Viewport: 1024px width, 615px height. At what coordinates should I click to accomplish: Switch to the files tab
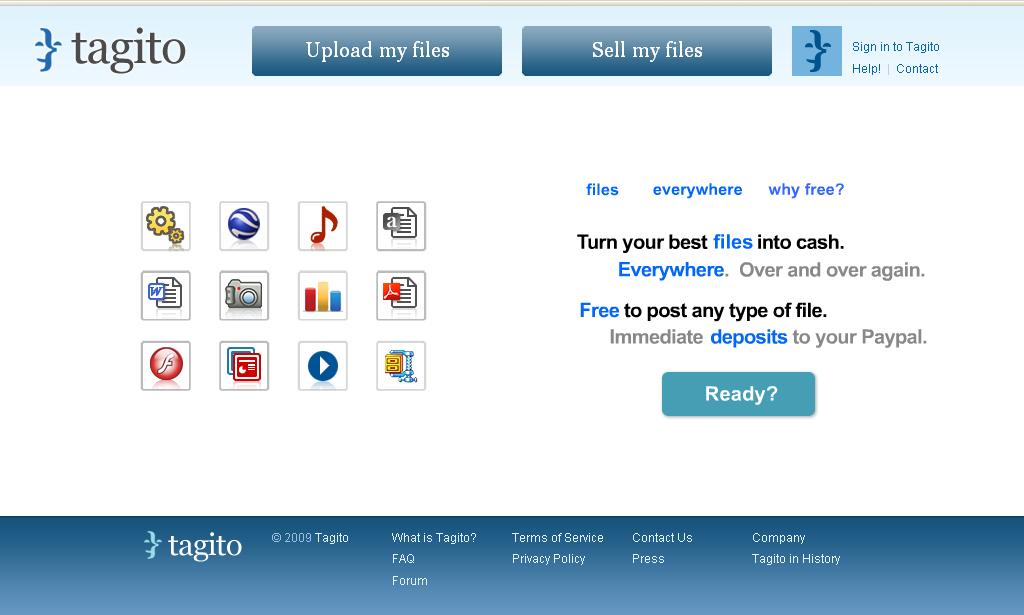pyautogui.click(x=602, y=189)
